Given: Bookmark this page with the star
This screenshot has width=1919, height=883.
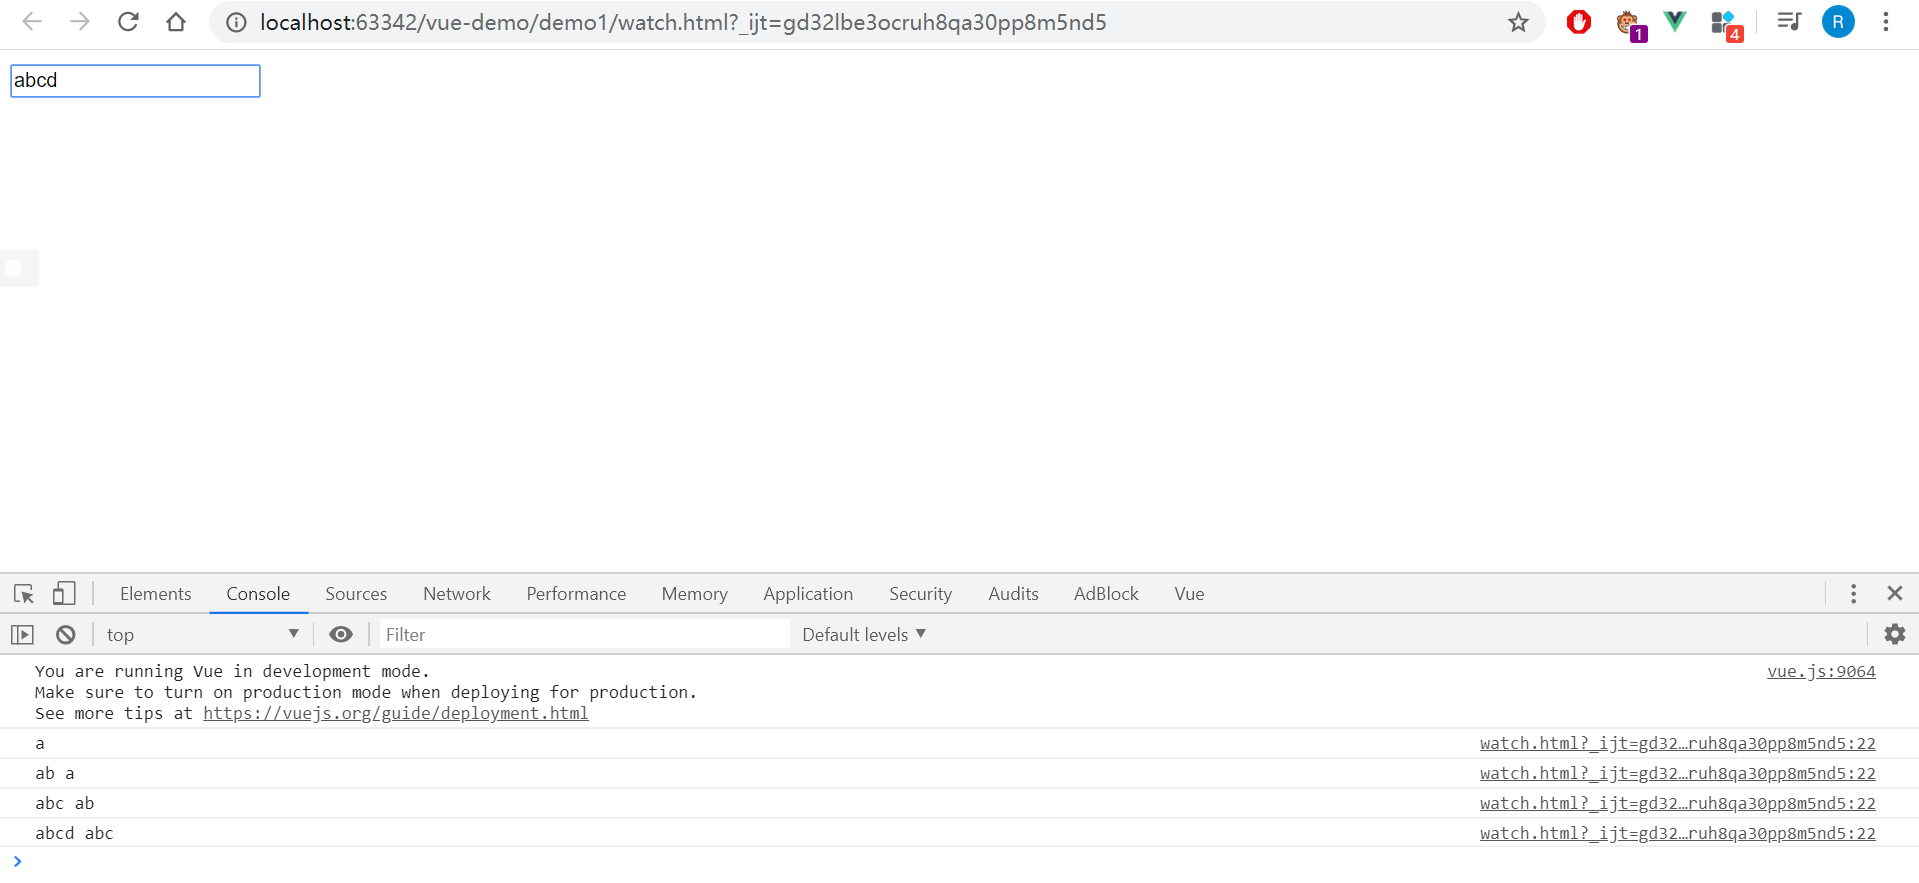Looking at the screenshot, I should click(1518, 22).
